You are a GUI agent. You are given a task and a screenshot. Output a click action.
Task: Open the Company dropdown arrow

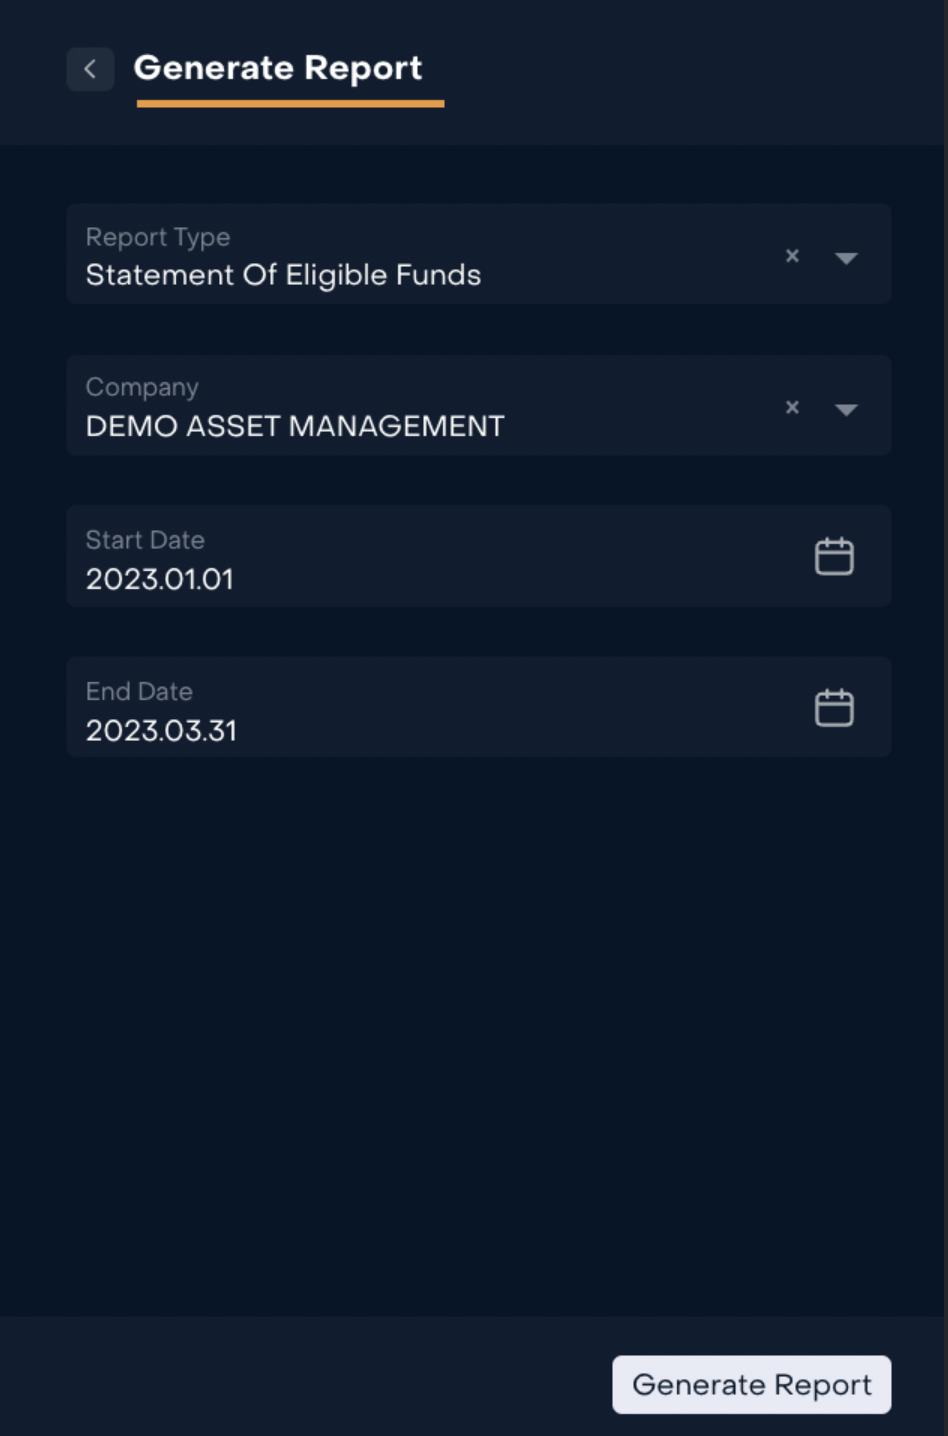[846, 409]
